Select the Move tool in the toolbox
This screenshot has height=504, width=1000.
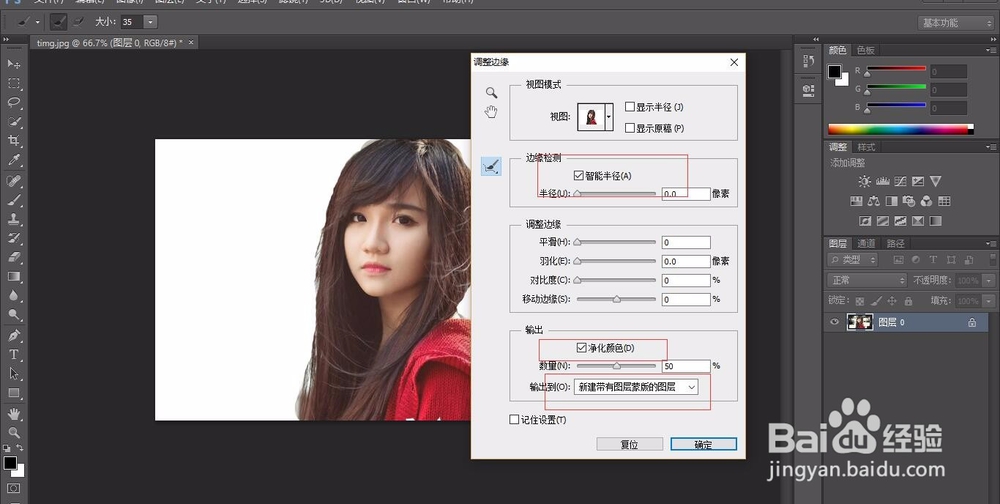pos(13,64)
